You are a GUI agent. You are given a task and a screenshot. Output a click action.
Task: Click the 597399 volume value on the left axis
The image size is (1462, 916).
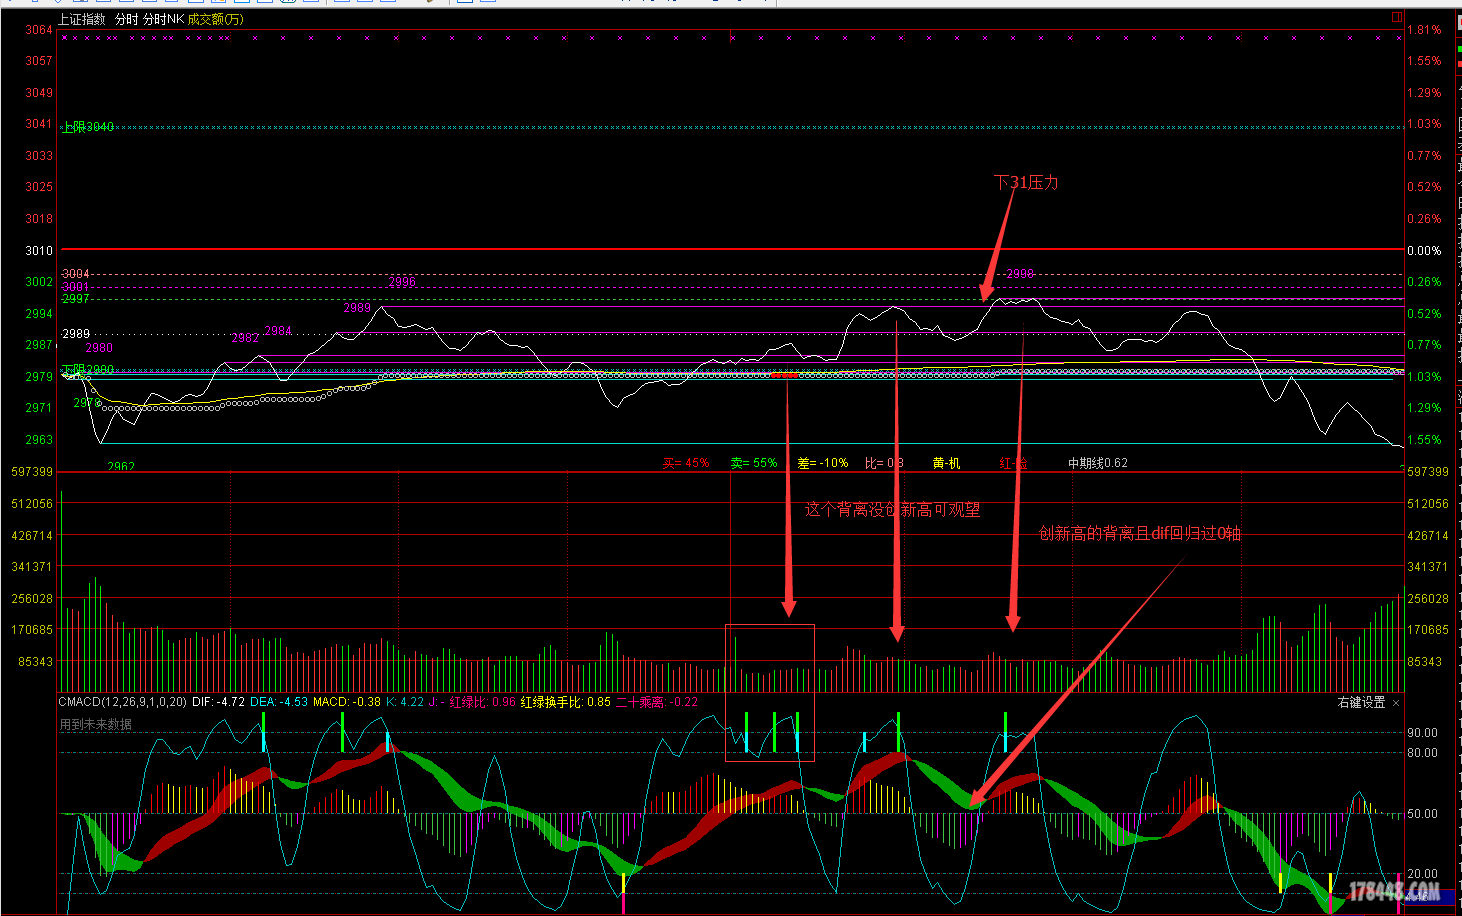tap(32, 472)
